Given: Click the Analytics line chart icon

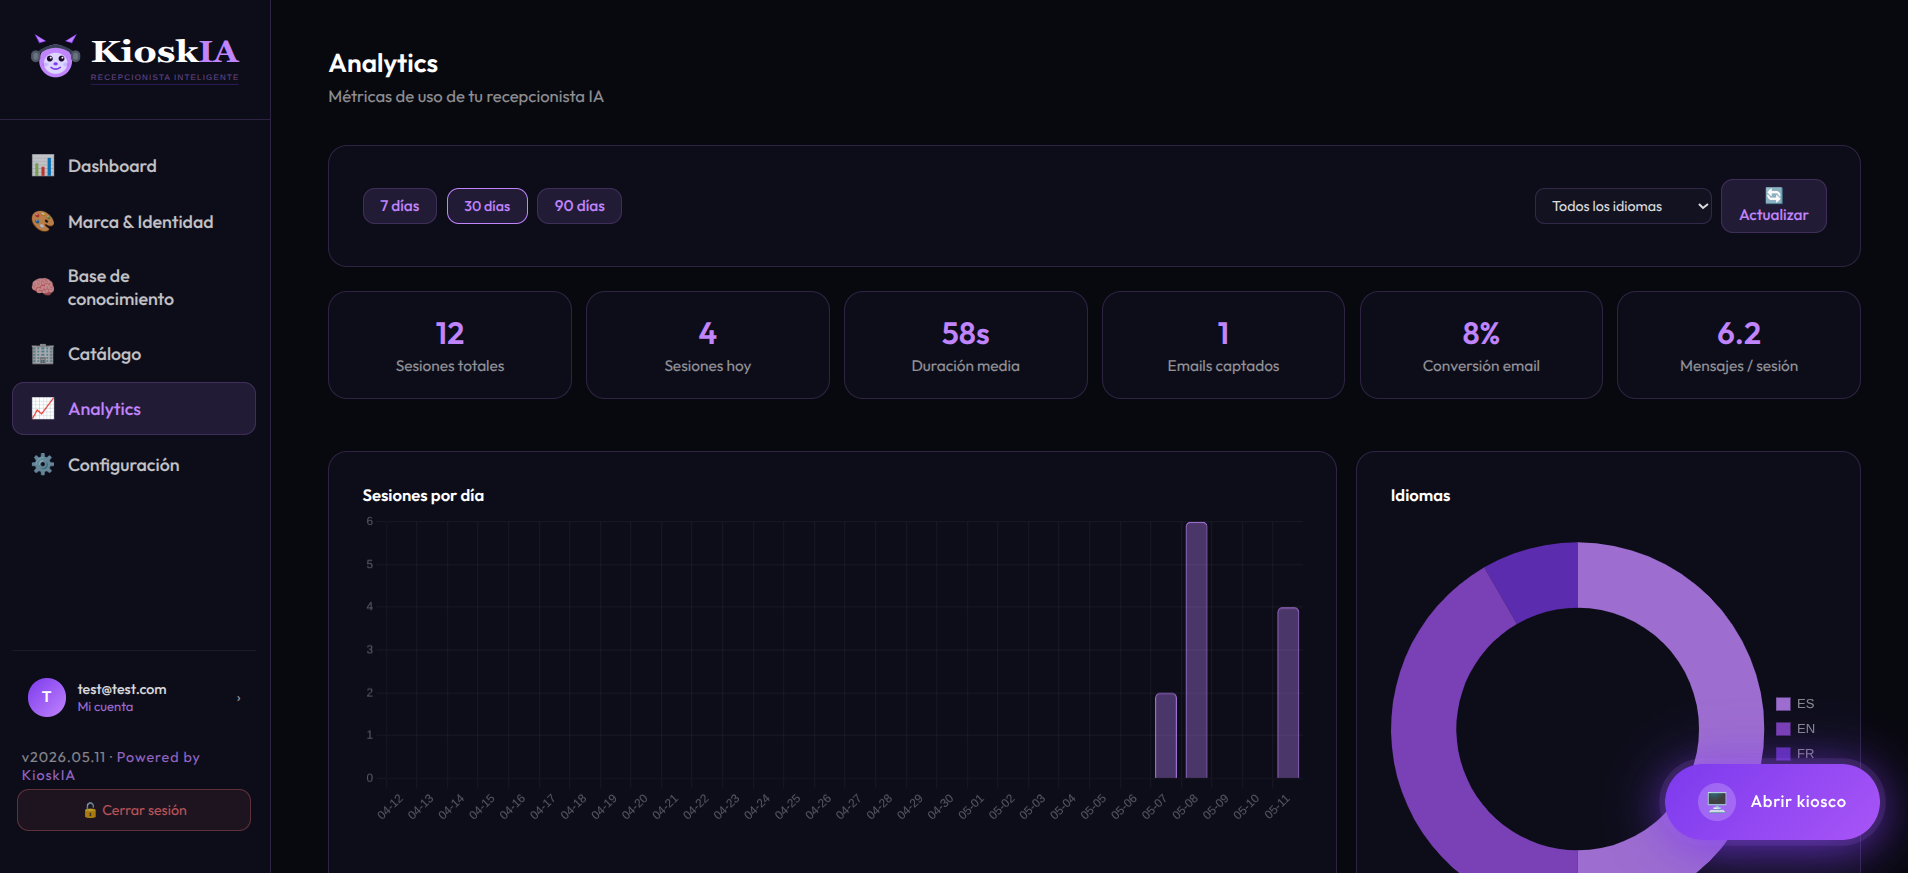Looking at the screenshot, I should pyautogui.click(x=43, y=409).
